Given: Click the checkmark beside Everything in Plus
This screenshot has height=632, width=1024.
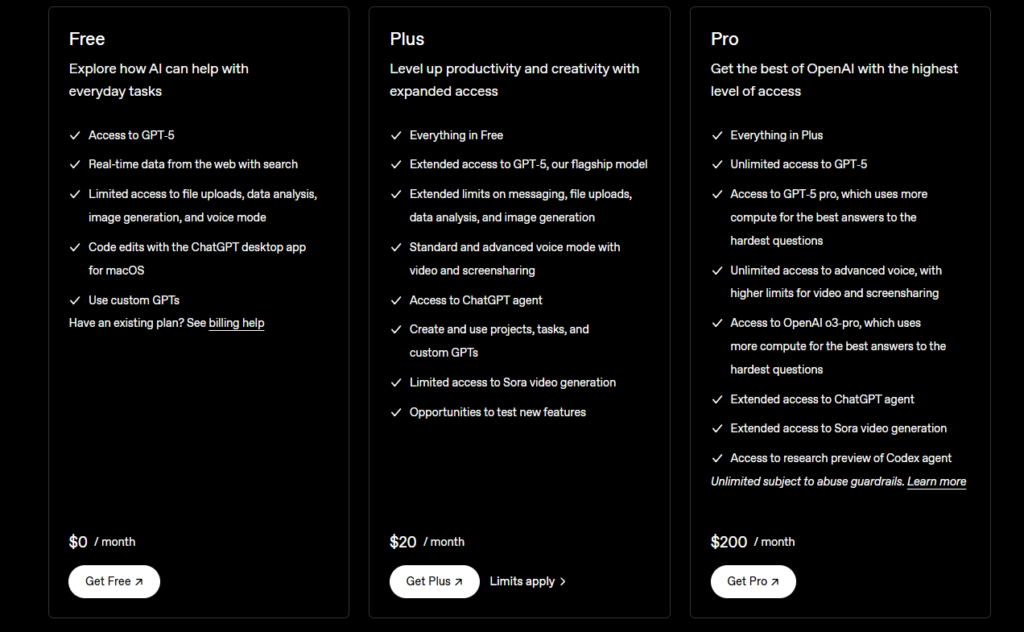Looking at the screenshot, I should pyautogui.click(x=717, y=135).
